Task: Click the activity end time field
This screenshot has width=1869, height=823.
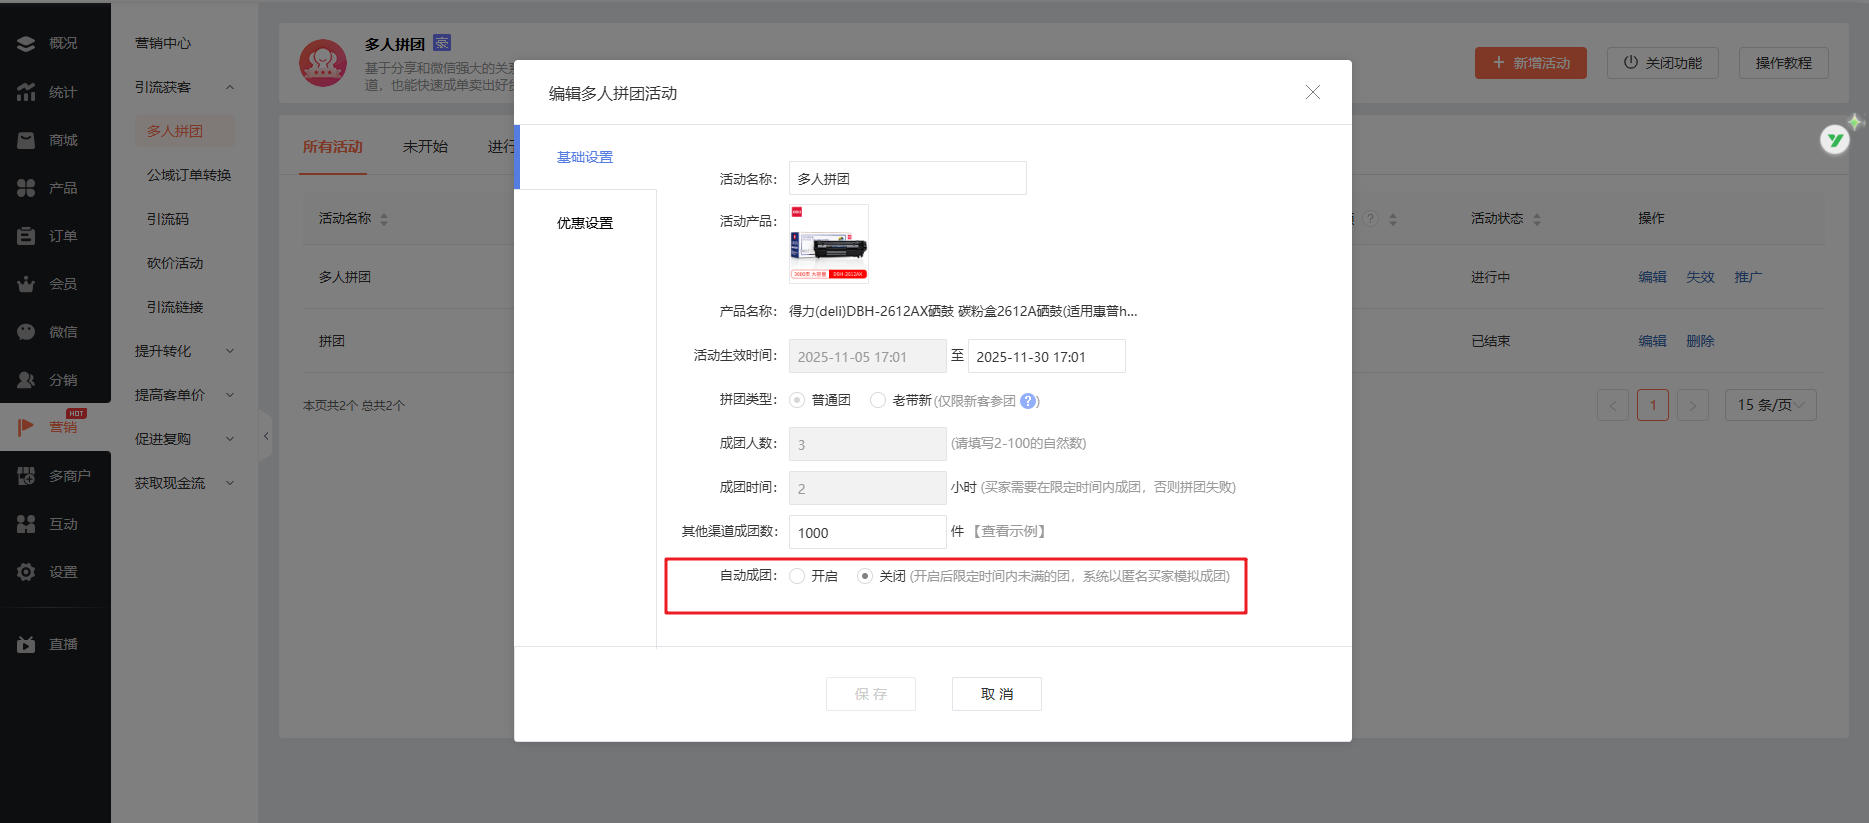Action: coord(1047,356)
